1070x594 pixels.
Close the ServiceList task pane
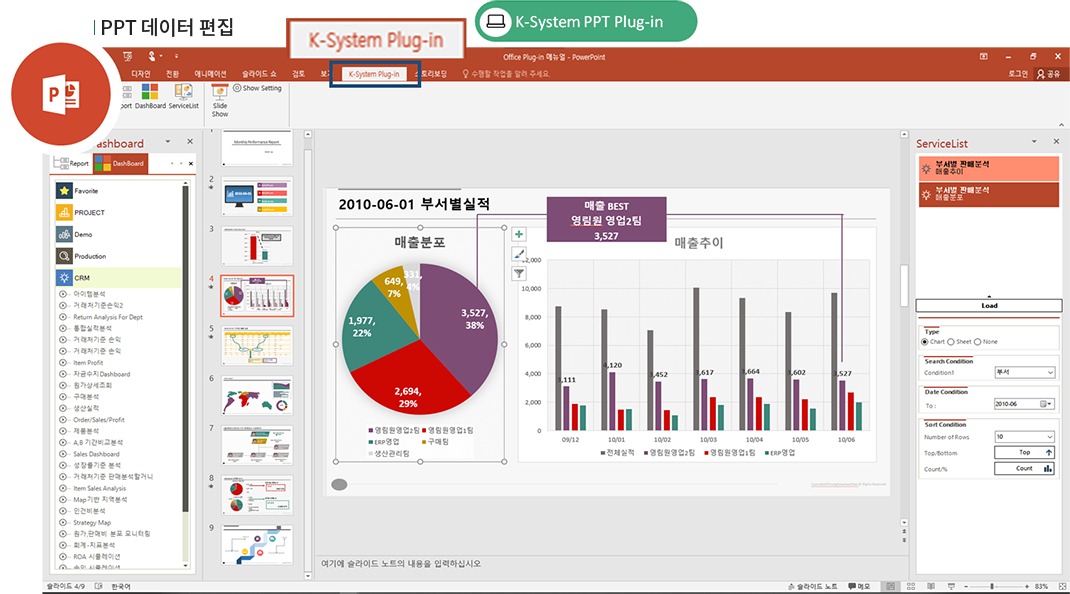click(1056, 141)
